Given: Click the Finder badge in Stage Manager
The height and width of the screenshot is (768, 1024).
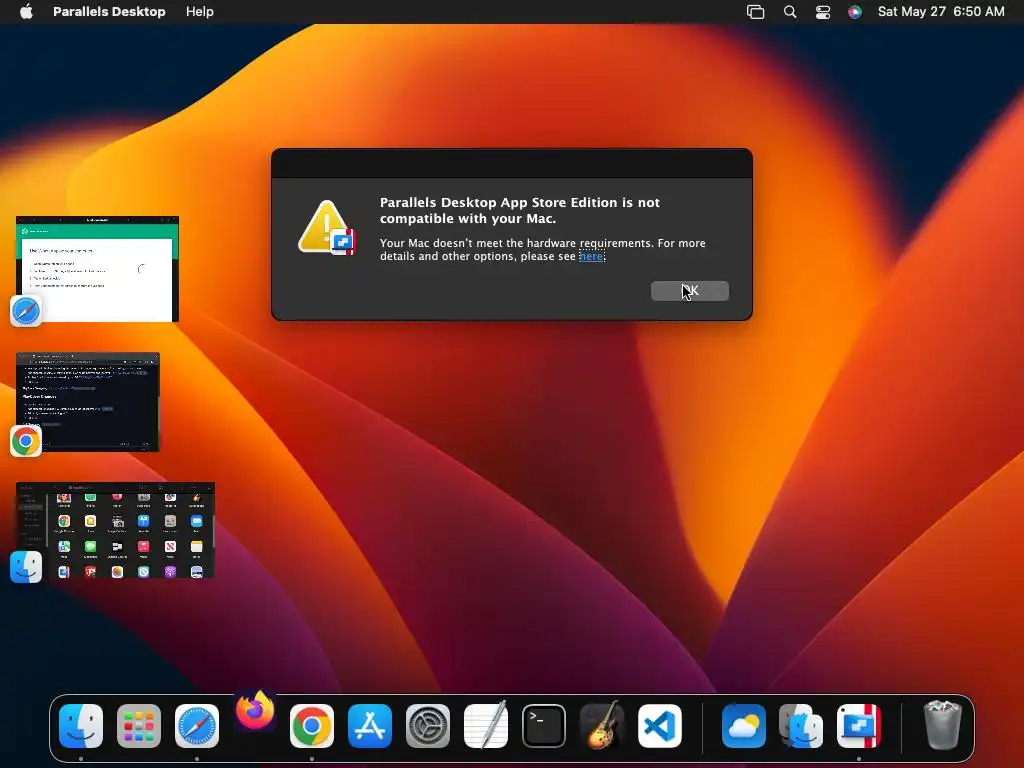Looking at the screenshot, I should coord(26,567).
